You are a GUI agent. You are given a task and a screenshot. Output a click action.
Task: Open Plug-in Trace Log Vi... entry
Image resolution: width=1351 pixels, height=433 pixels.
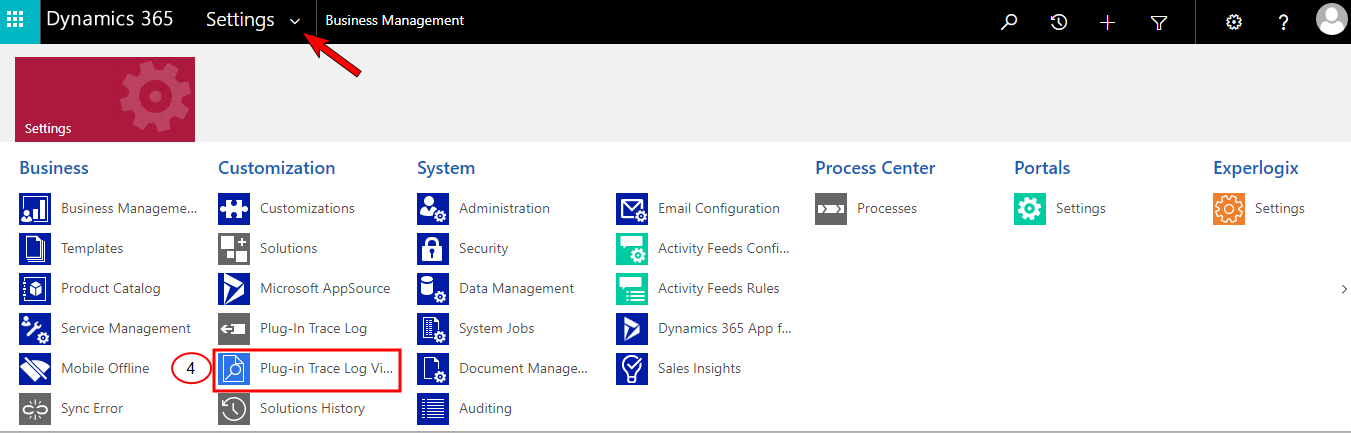(327, 368)
